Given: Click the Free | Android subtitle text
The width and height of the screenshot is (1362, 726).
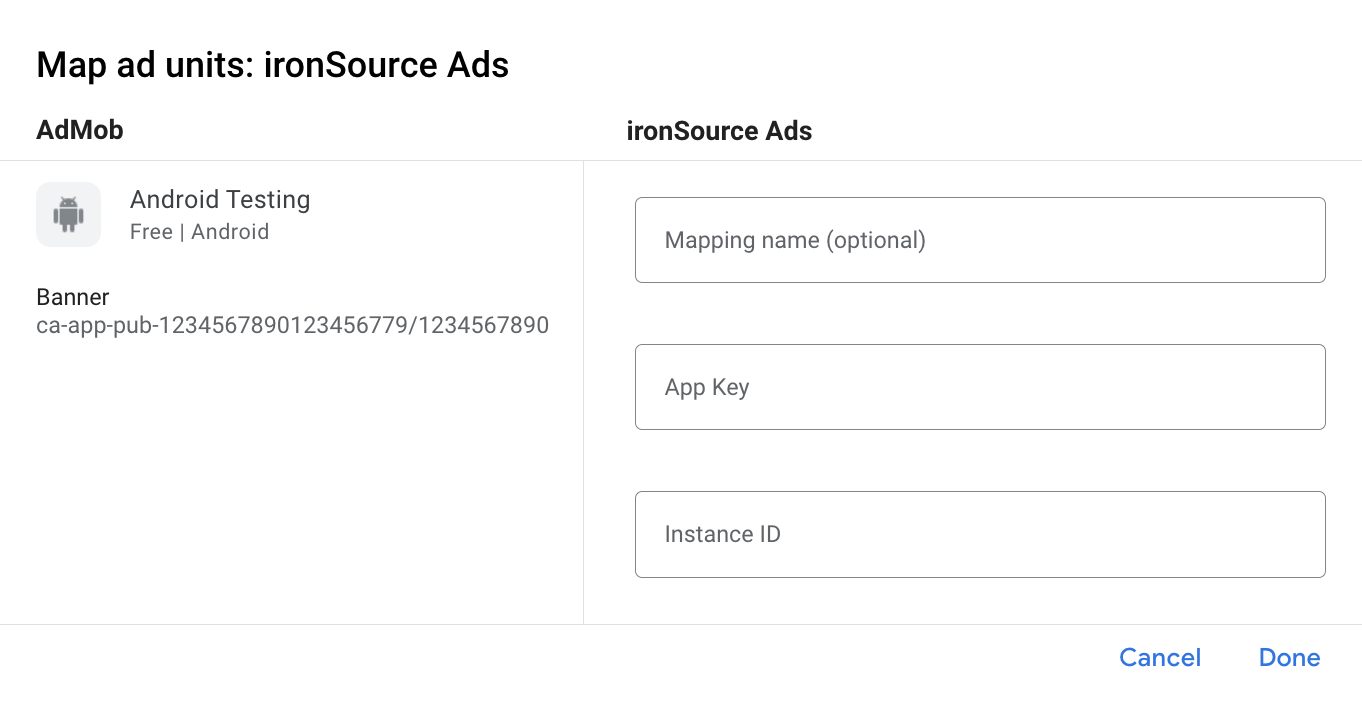Looking at the screenshot, I should coord(199,231).
